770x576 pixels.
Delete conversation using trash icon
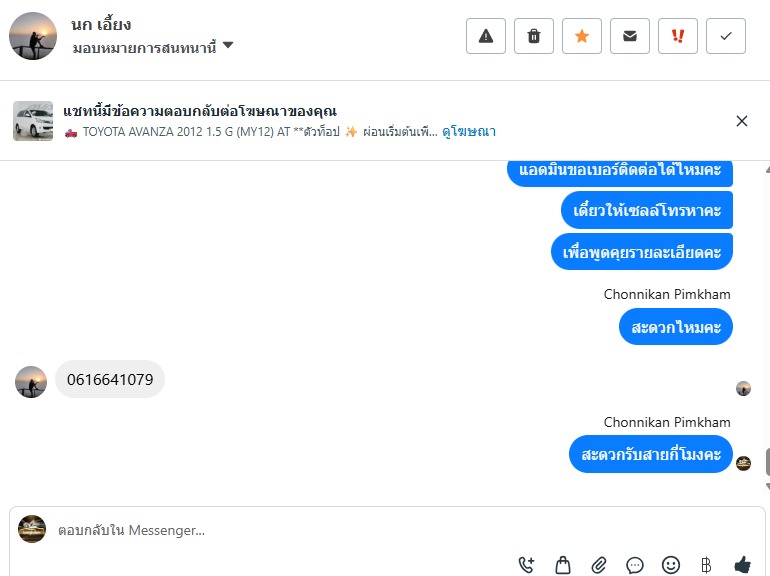(x=534, y=36)
